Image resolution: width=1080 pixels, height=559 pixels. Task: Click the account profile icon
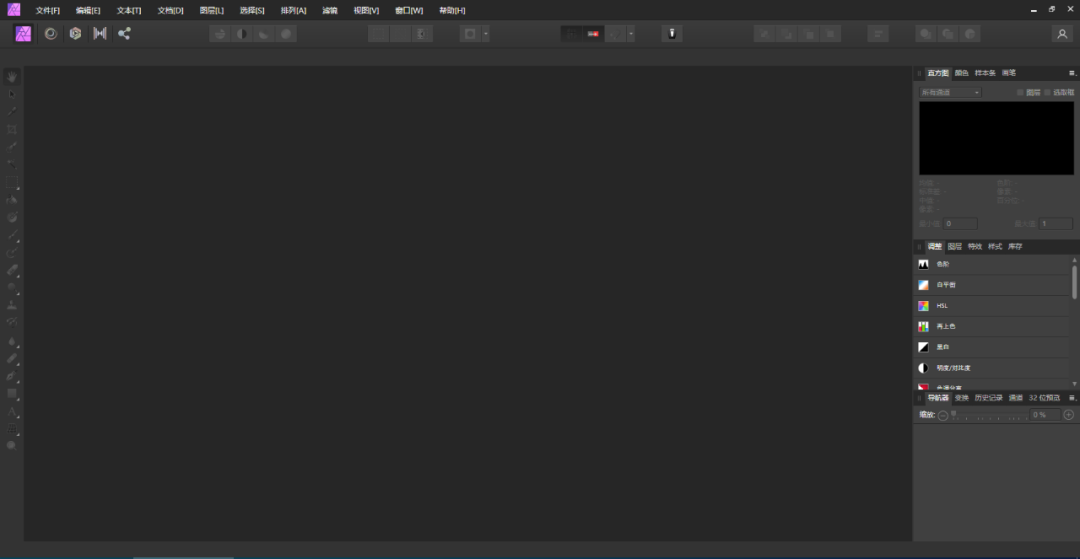click(x=1061, y=34)
